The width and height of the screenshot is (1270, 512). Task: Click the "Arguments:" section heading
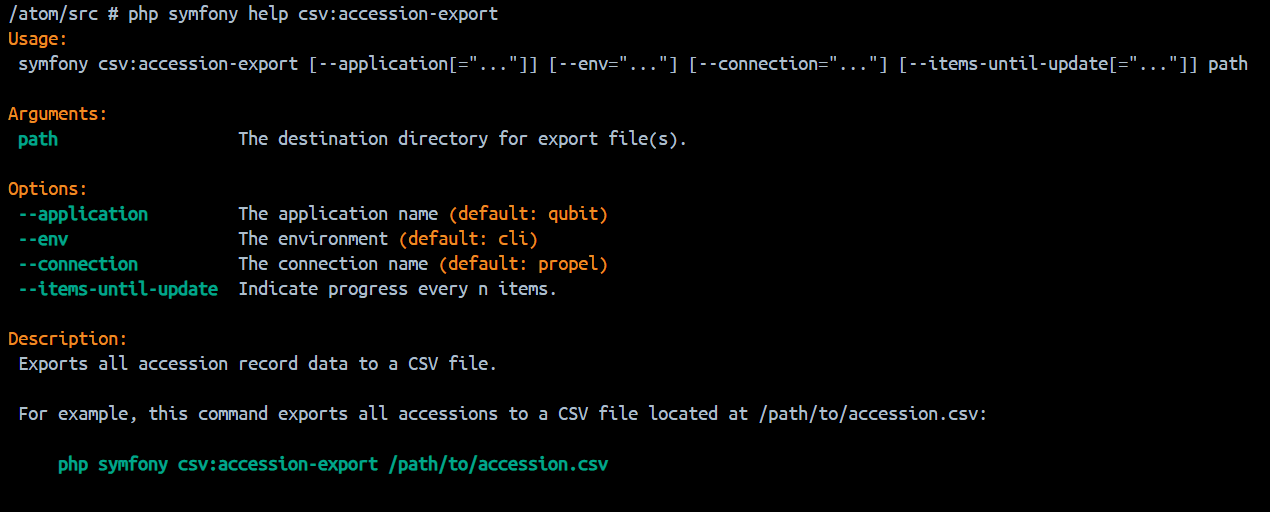[57, 114]
